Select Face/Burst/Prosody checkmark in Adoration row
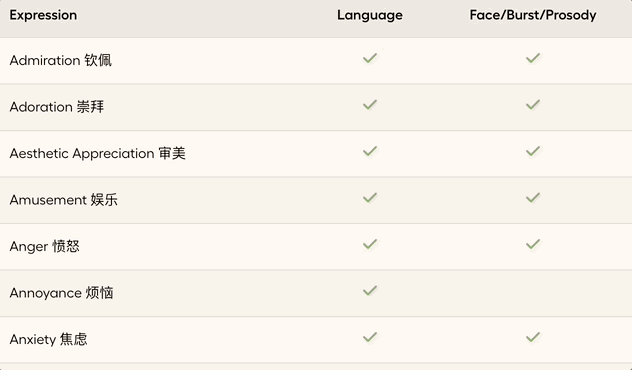632x370 pixels. [532, 105]
